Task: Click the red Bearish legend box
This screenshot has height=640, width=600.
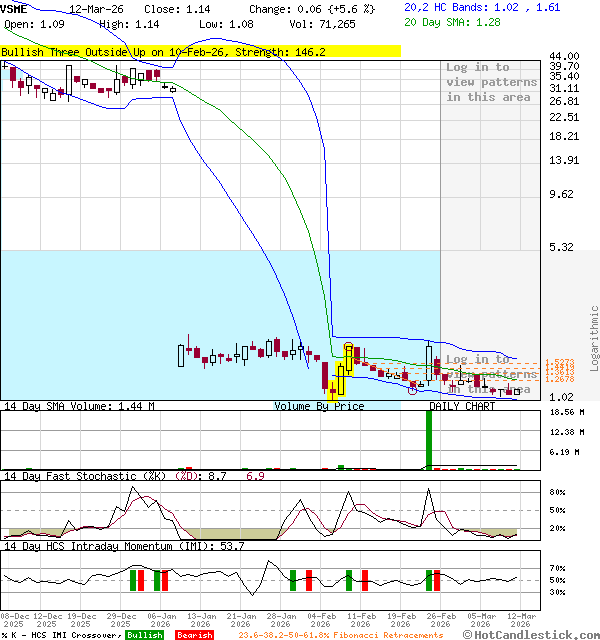Action: 194,635
